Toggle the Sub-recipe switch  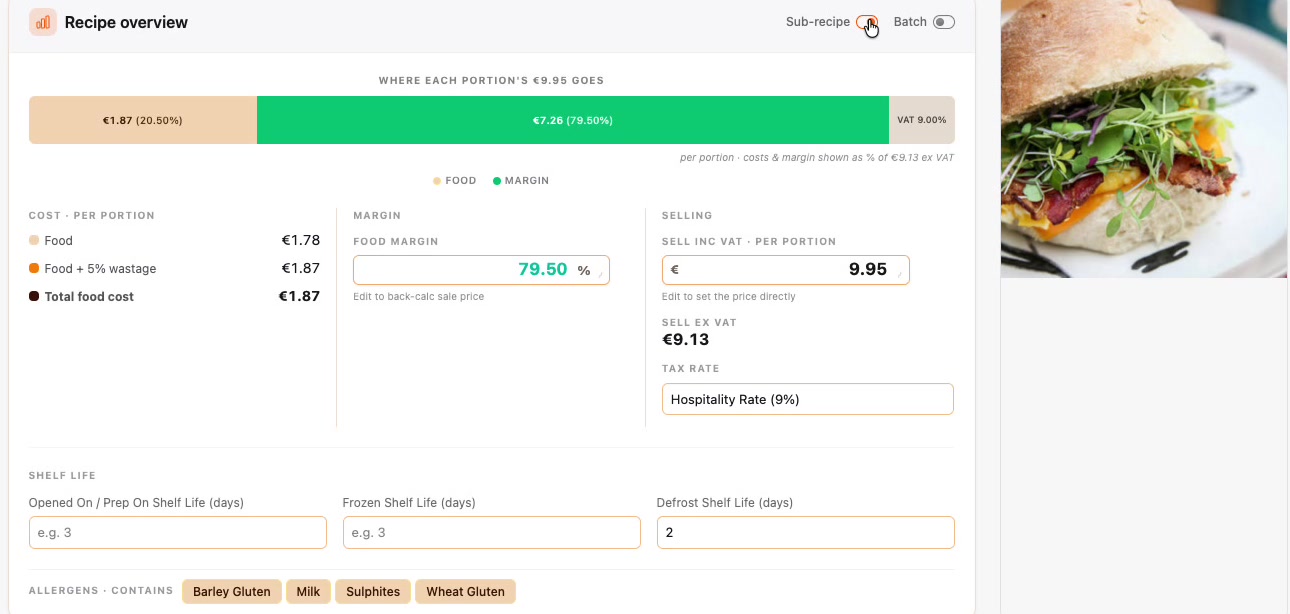pyautogui.click(x=867, y=22)
